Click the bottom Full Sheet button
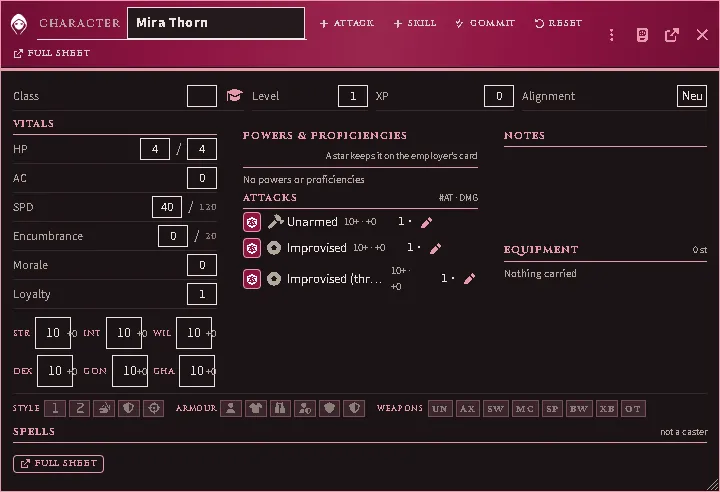The height and width of the screenshot is (492, 720). pyautogui.click(x=58, y=464)
